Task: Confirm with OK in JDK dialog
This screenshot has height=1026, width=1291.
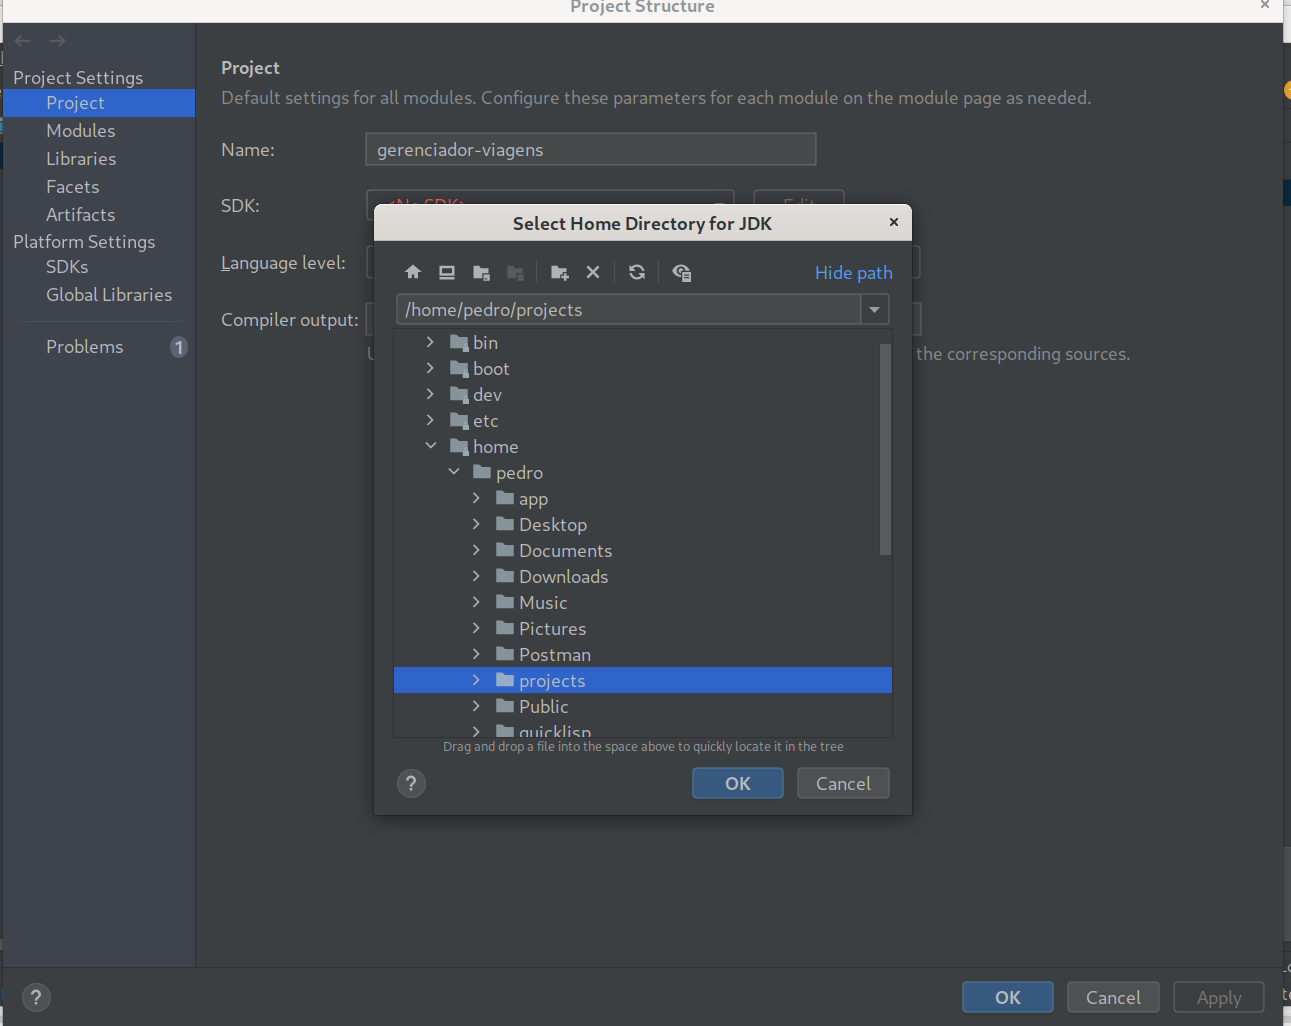Action: [x=737, y=783]
